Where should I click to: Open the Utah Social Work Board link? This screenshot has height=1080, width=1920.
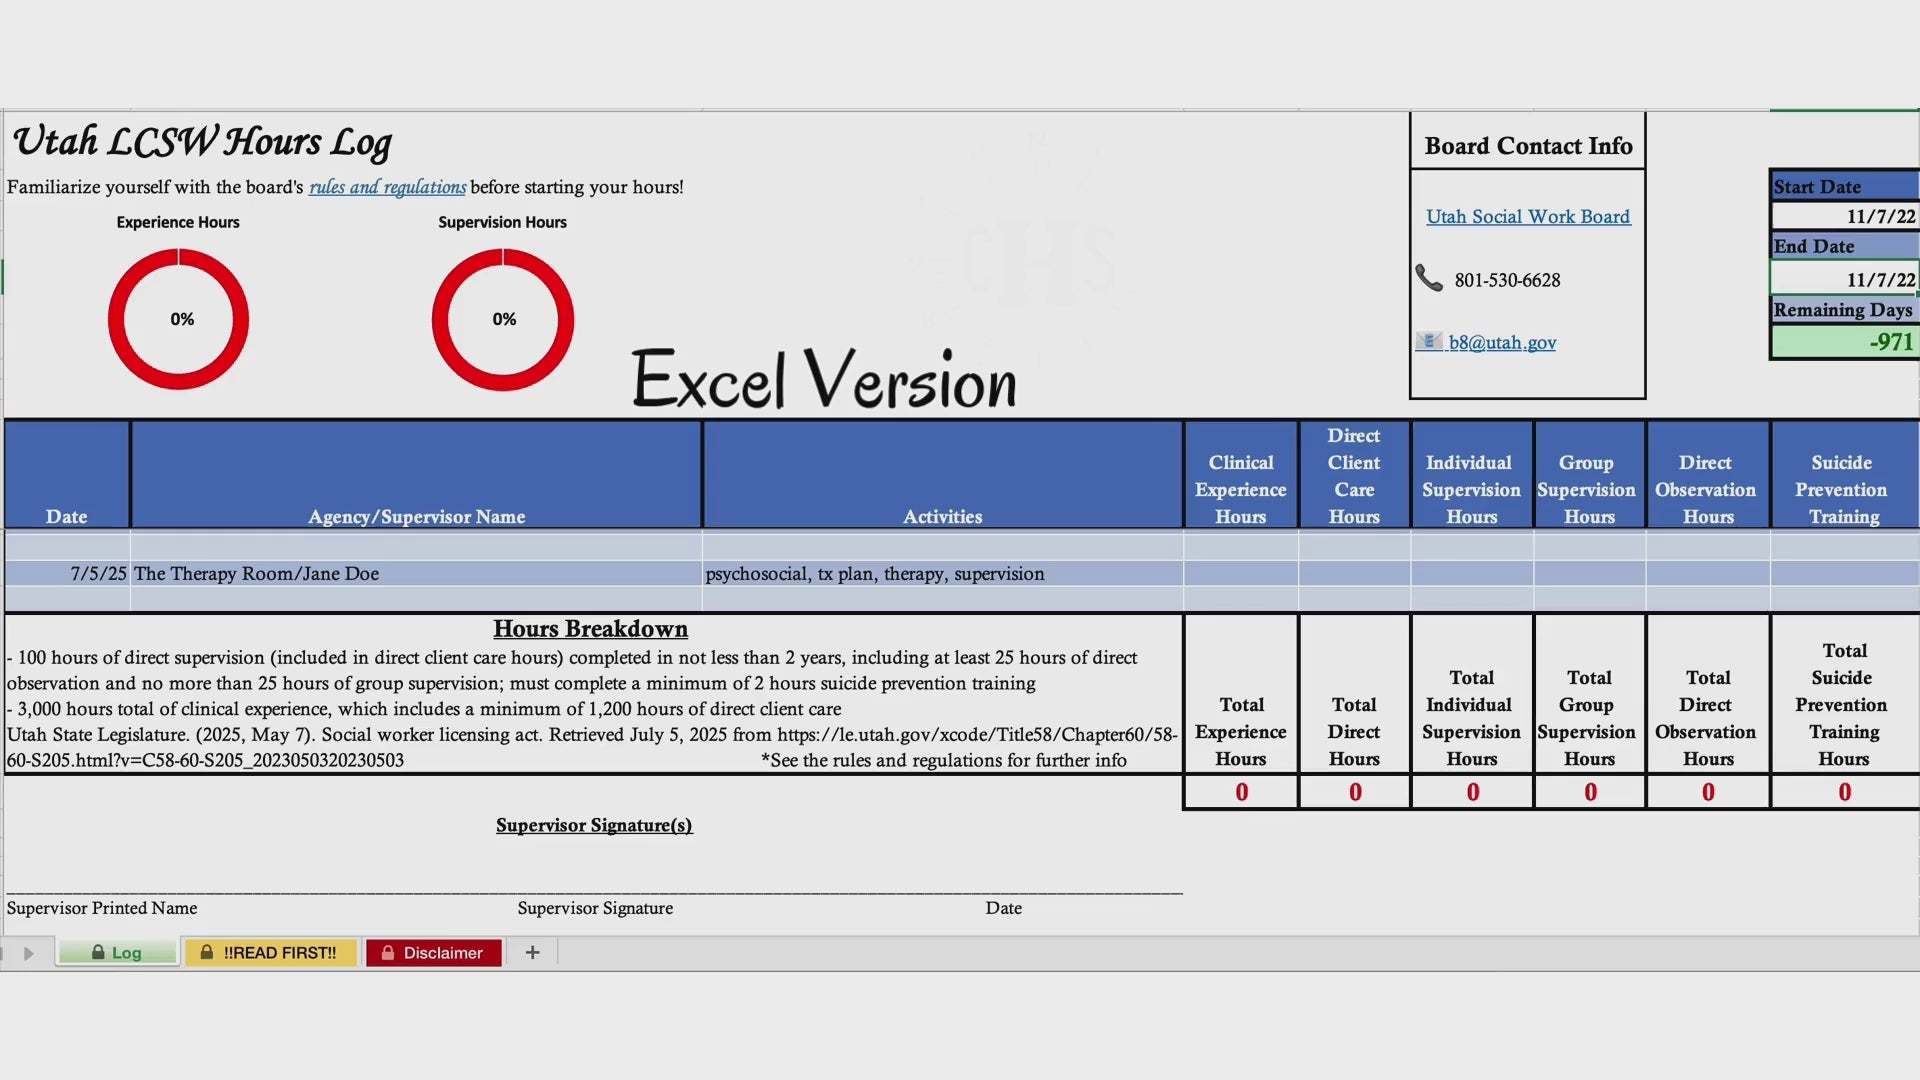click(1528, 216)
